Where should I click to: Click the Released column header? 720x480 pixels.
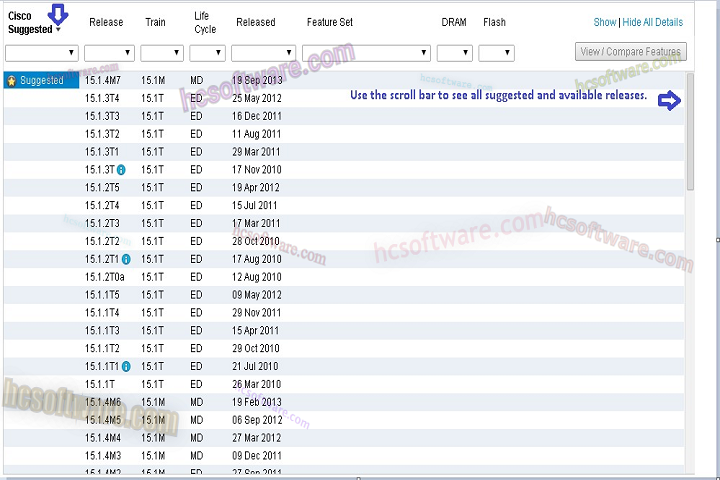pos(256,22)
